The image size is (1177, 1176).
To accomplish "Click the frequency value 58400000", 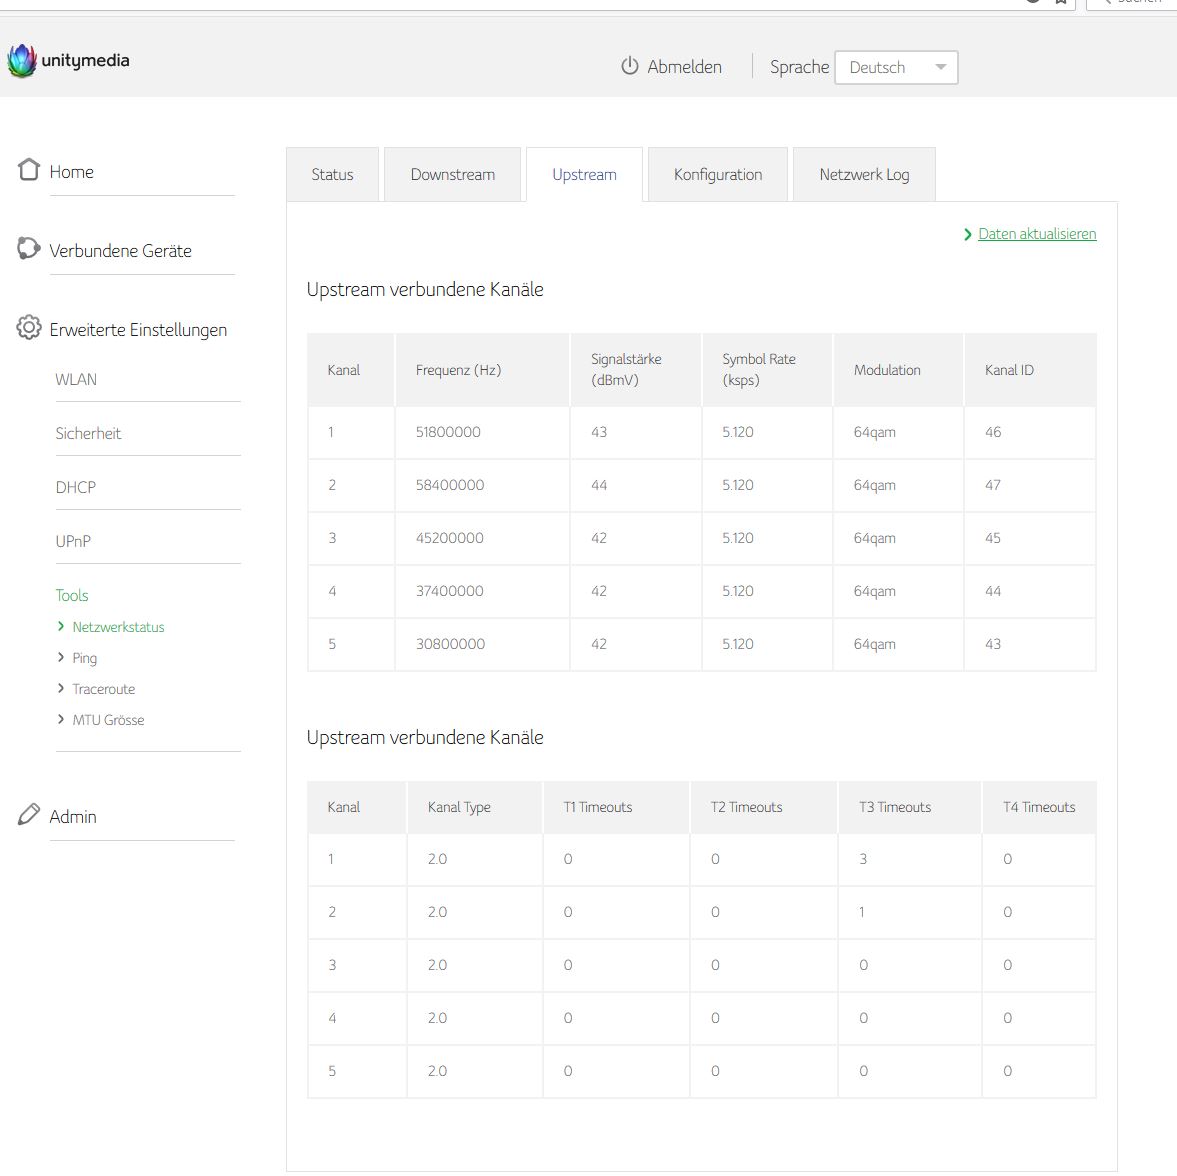I will coord(450,486).
